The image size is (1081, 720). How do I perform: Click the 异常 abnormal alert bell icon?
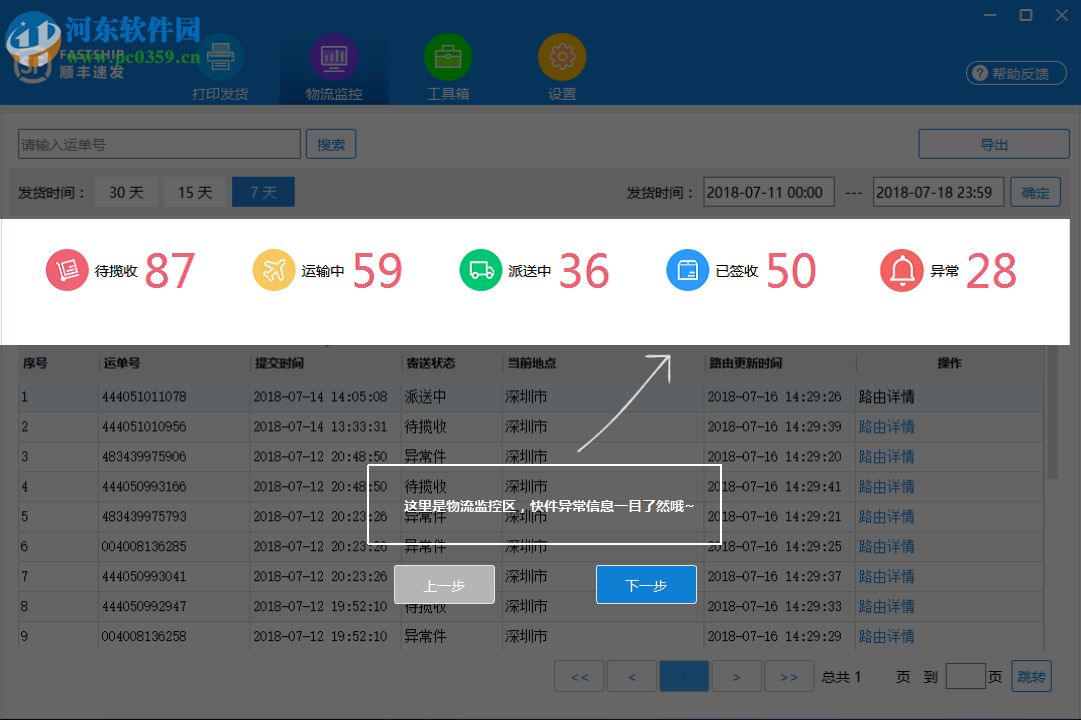tap(901, 270)
